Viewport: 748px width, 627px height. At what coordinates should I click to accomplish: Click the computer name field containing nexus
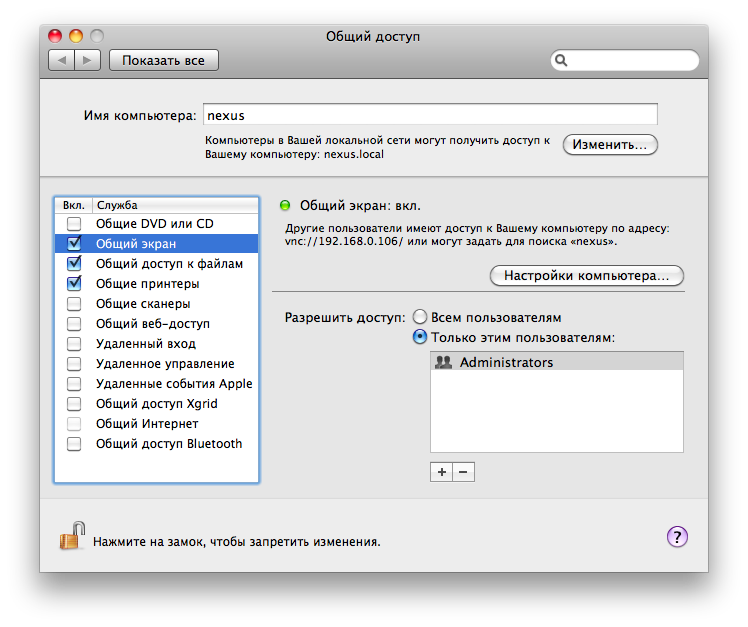(430, 115)
